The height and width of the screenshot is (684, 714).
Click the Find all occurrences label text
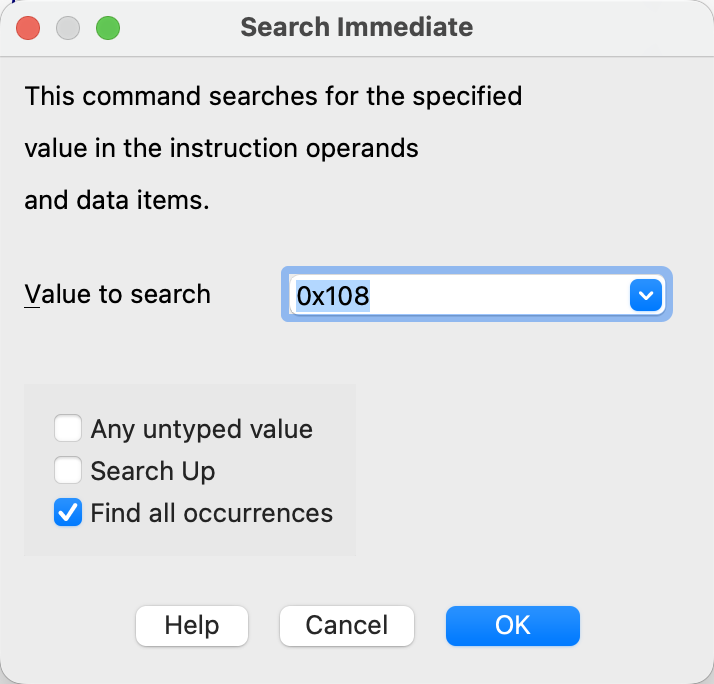(211, 513)
